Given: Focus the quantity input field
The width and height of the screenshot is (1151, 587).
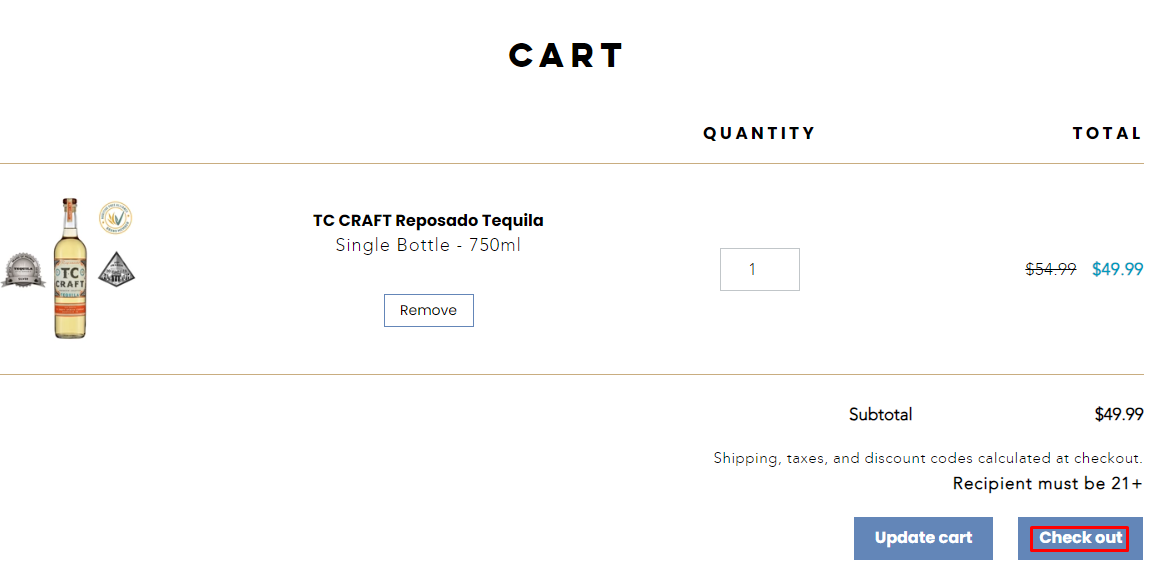Looking at the screenshot, I should 759,270.
